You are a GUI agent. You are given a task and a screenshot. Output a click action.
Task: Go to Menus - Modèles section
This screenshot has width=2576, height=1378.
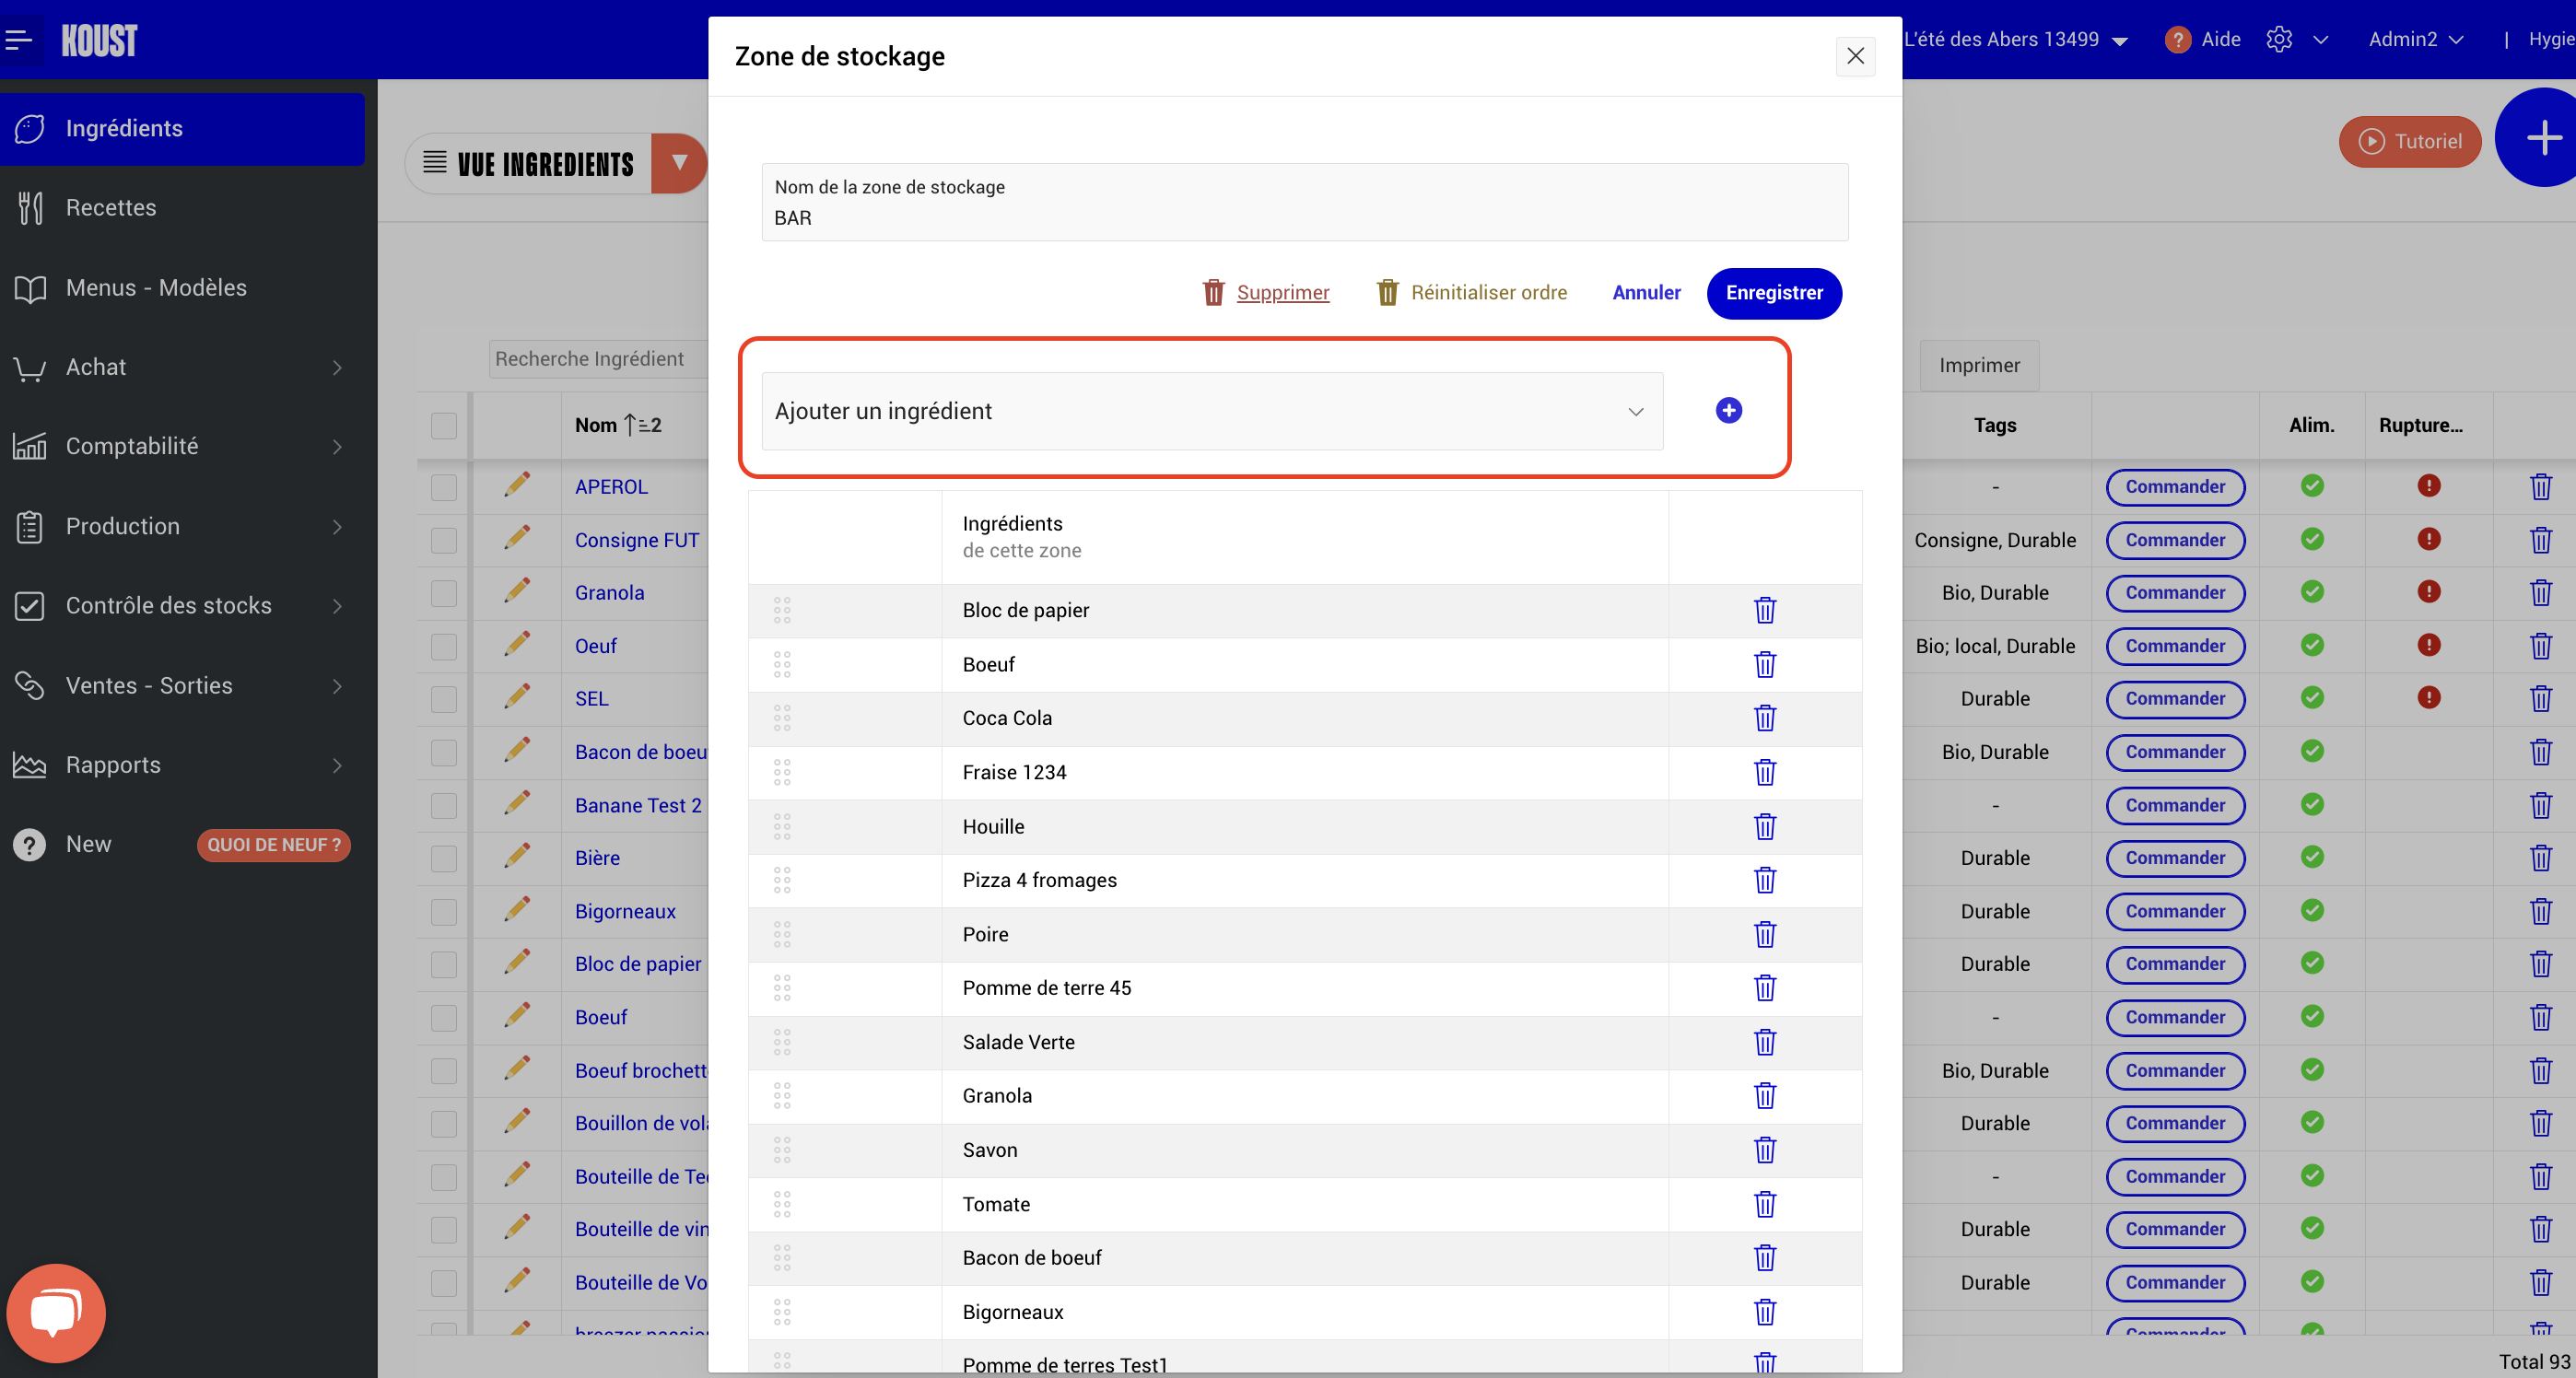156,288
